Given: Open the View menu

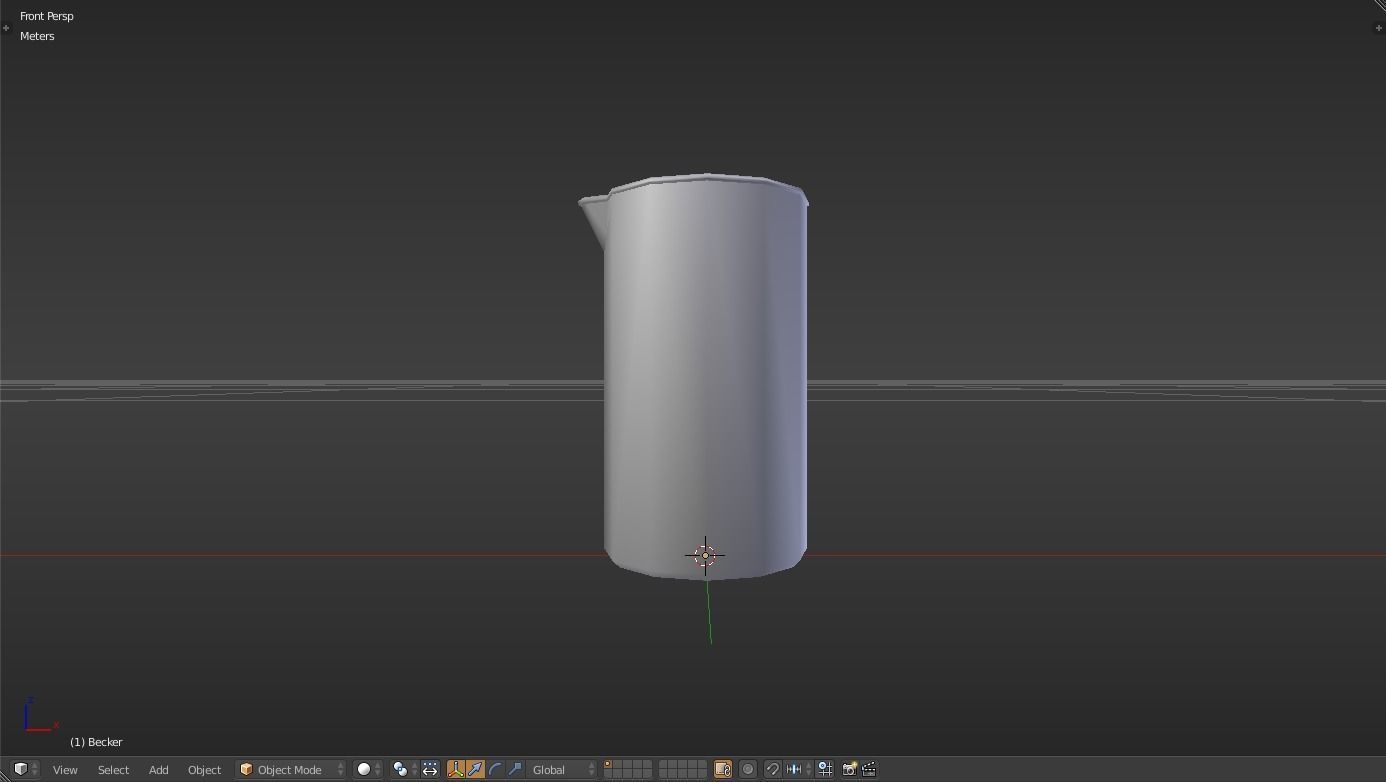Looking at the screenshot, I should [x=65, y=769].
